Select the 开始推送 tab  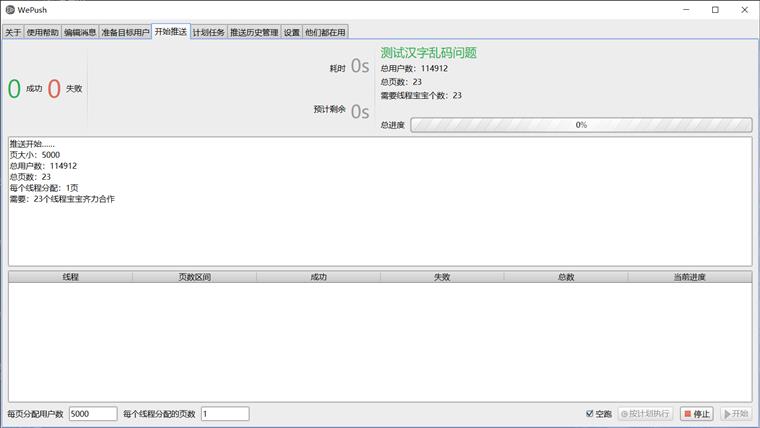[171, 32]
